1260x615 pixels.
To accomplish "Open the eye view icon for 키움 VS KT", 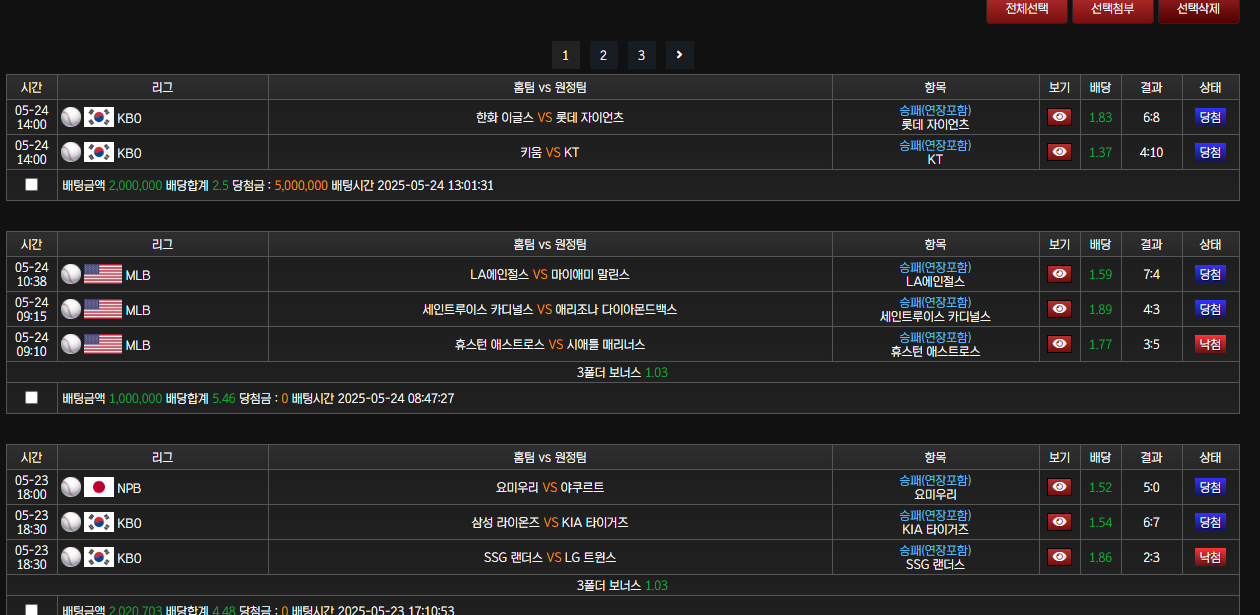I will 1059,152.
